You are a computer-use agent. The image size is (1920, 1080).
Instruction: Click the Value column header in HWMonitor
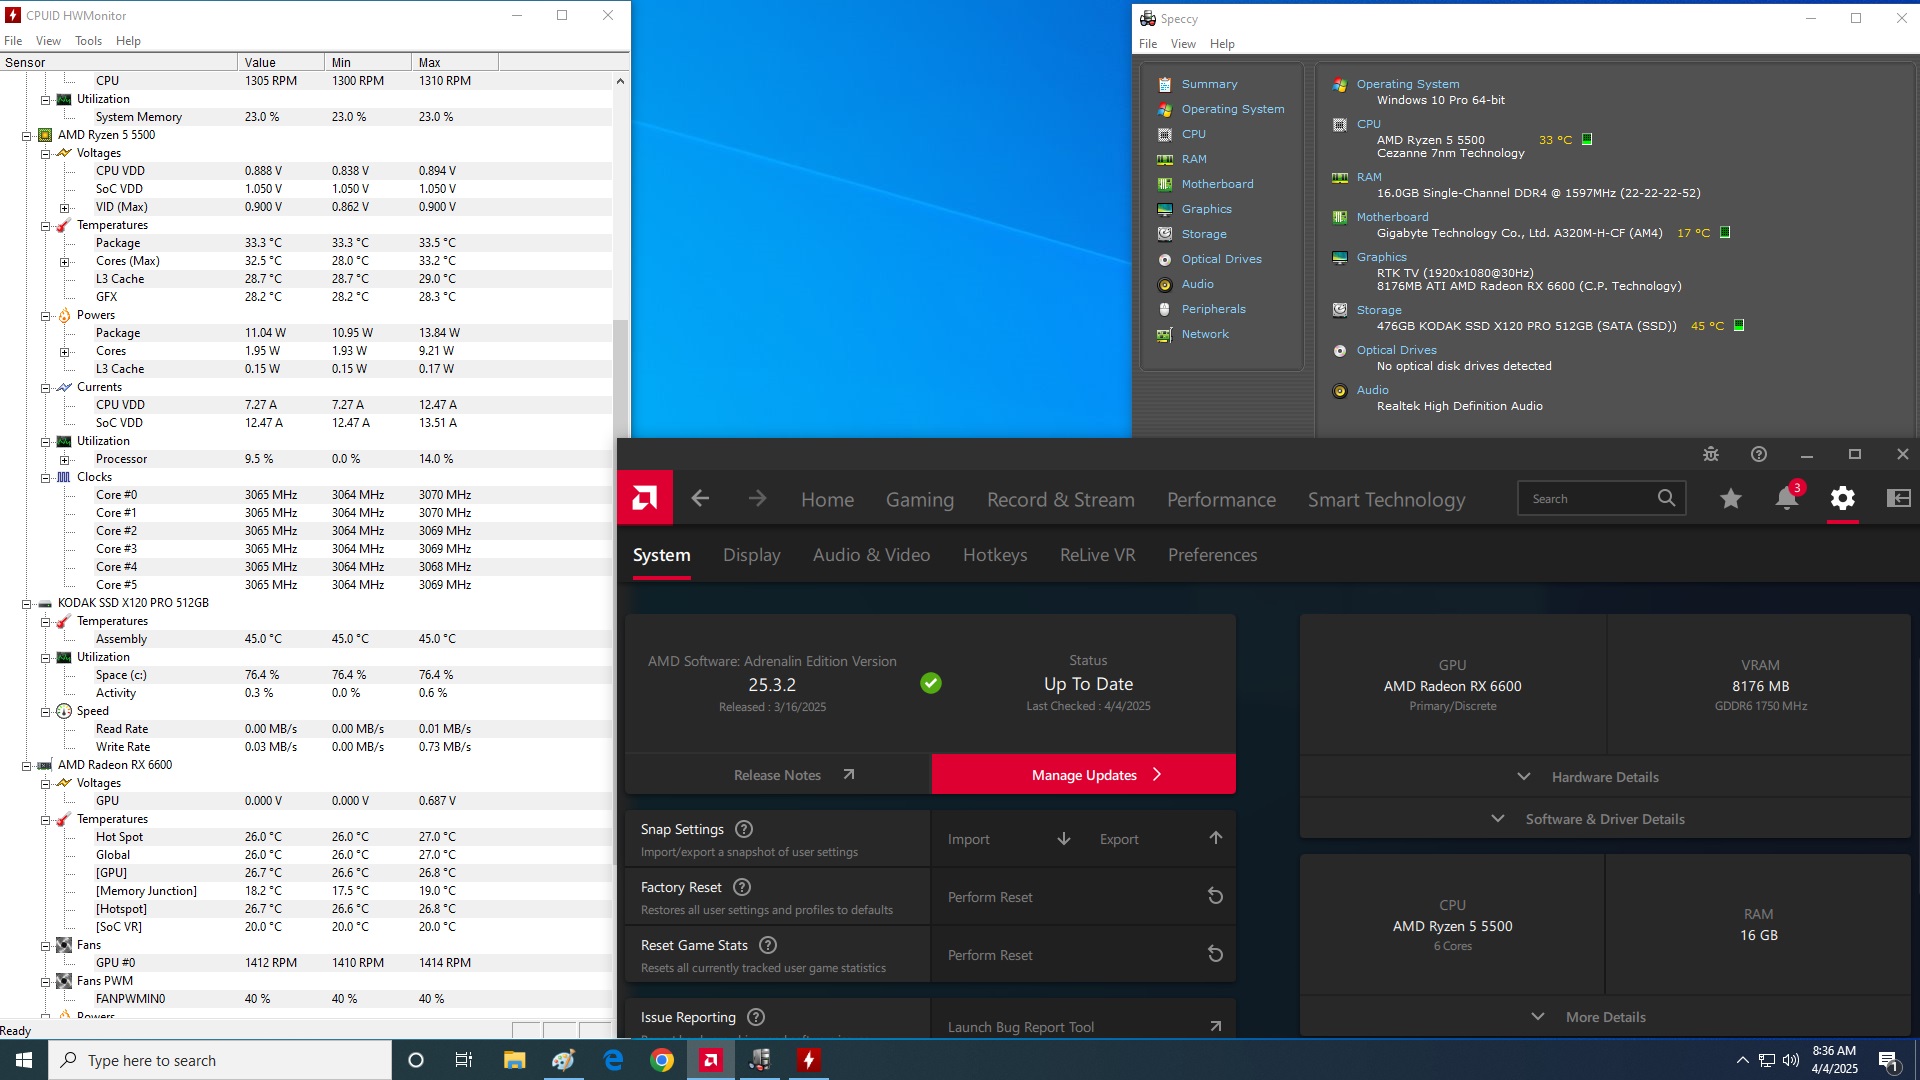point(282,62)
